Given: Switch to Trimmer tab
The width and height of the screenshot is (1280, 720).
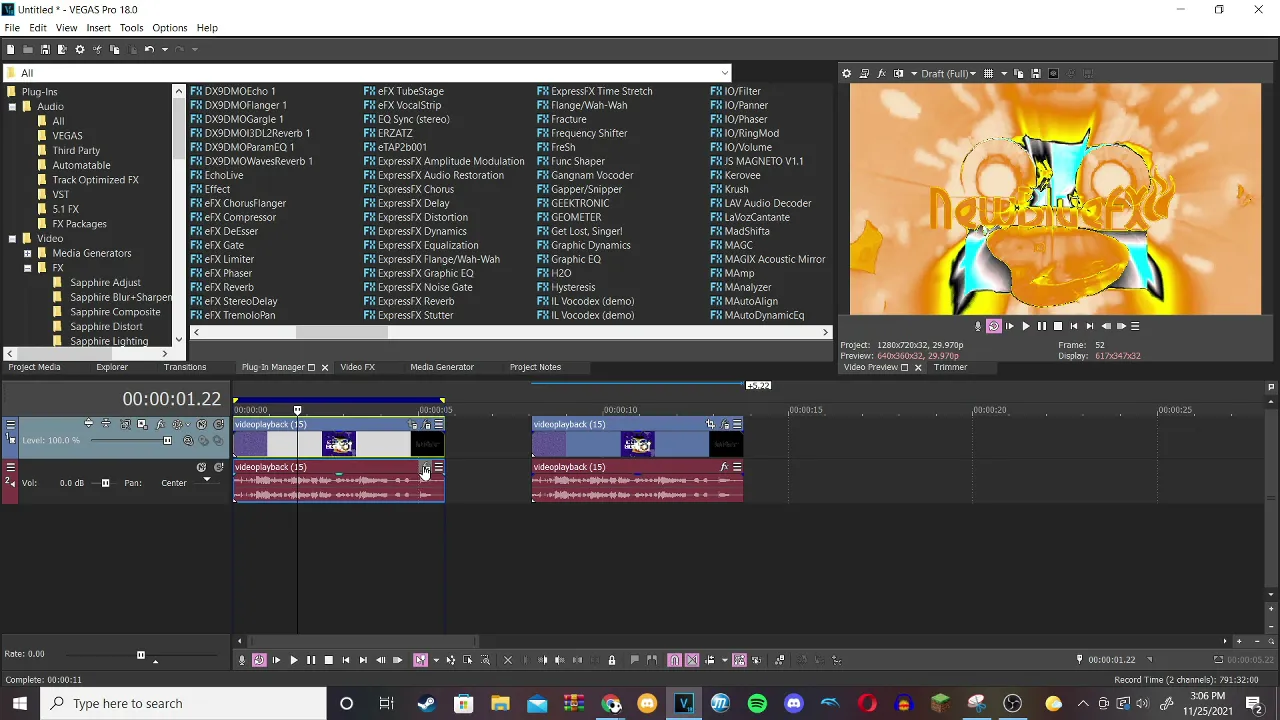Looking at the screenshot, I should click(950, 367).
